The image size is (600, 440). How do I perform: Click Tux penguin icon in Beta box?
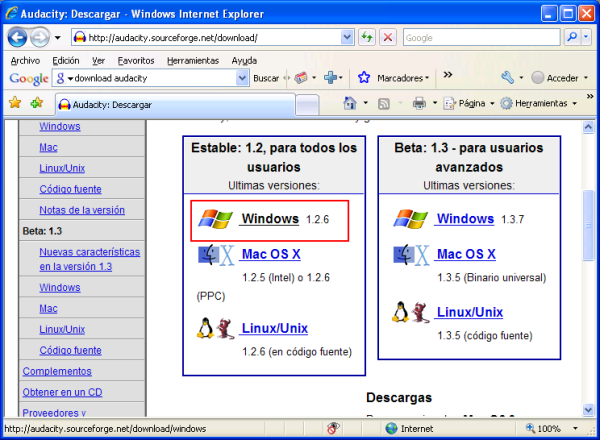click(401, 312)
